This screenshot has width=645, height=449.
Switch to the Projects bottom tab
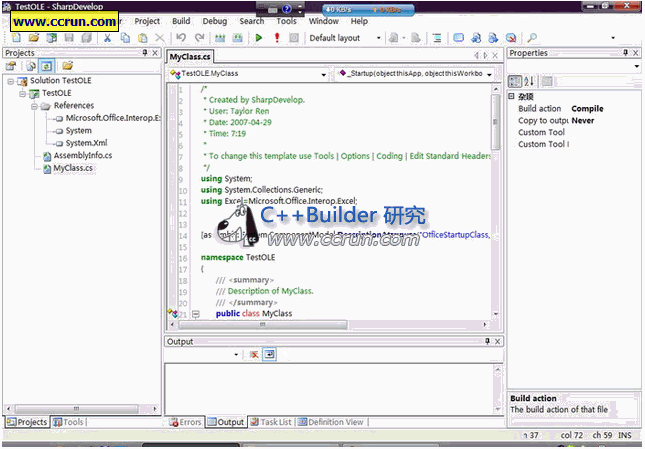(x=27, y=422)
